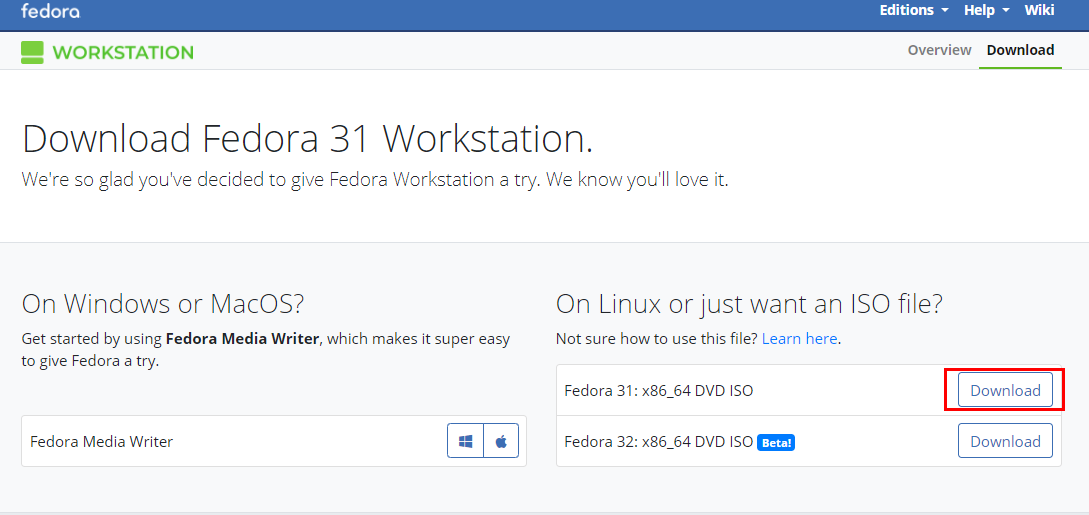Select the Download tab
The width and height of the screenshot is (1089, 515).
1020,50
